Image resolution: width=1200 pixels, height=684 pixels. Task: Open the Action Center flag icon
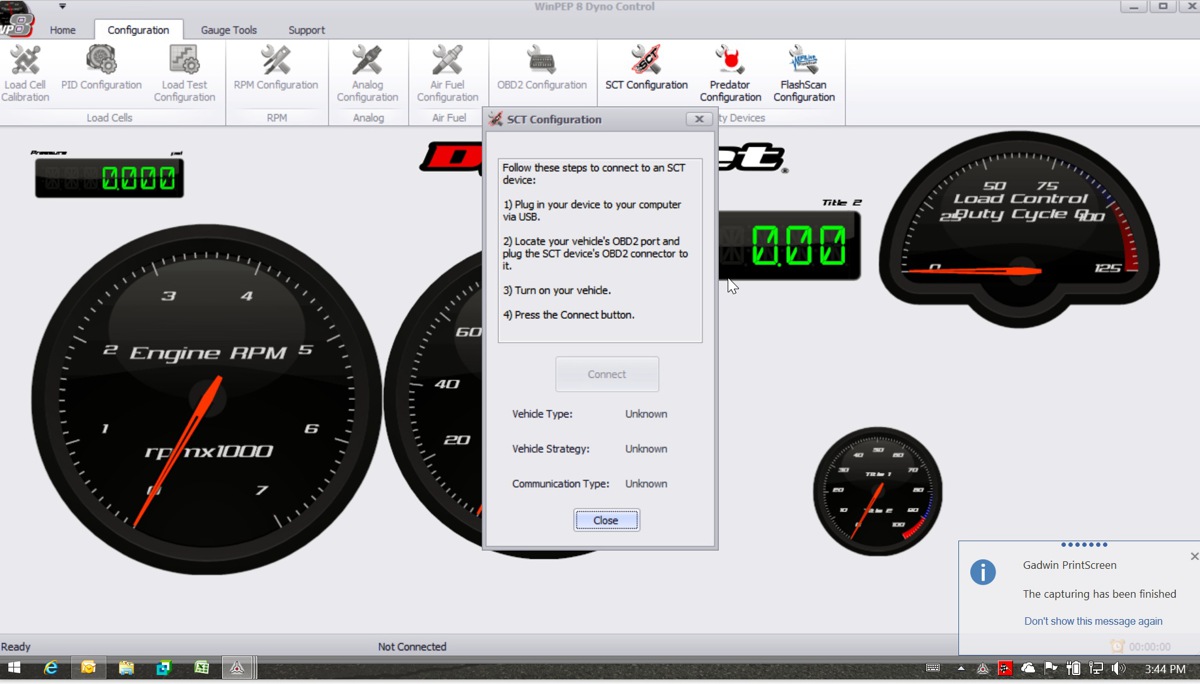point(1051,668)
